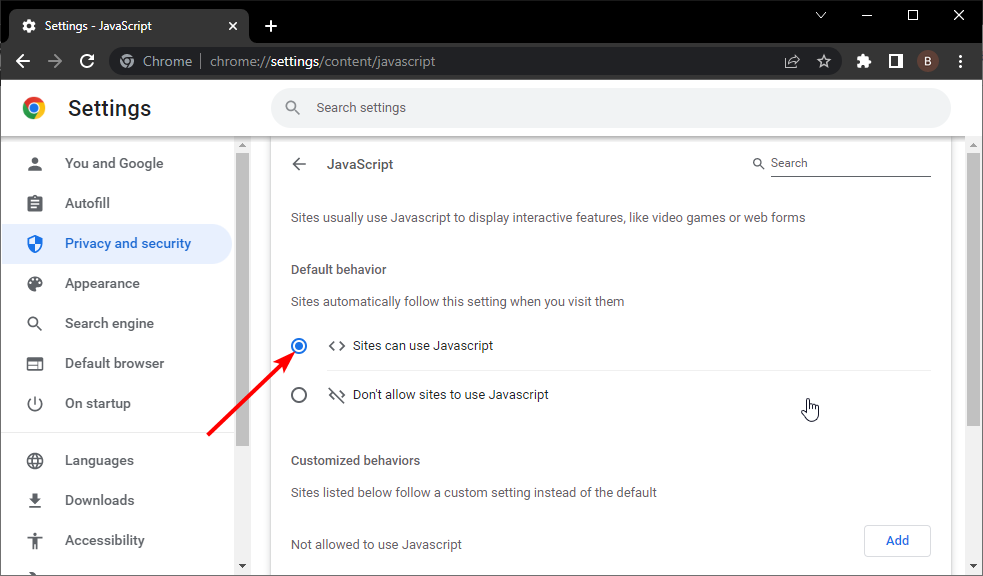Open Languages settings
The height and width of the screenshot is (576, 983).
(x=117, y=461)
